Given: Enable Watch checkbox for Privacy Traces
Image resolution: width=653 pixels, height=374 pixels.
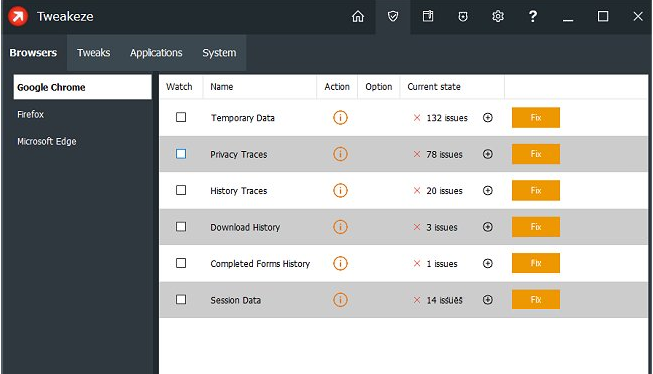Looking at the screenshot, I should click(x=181, y=154).
